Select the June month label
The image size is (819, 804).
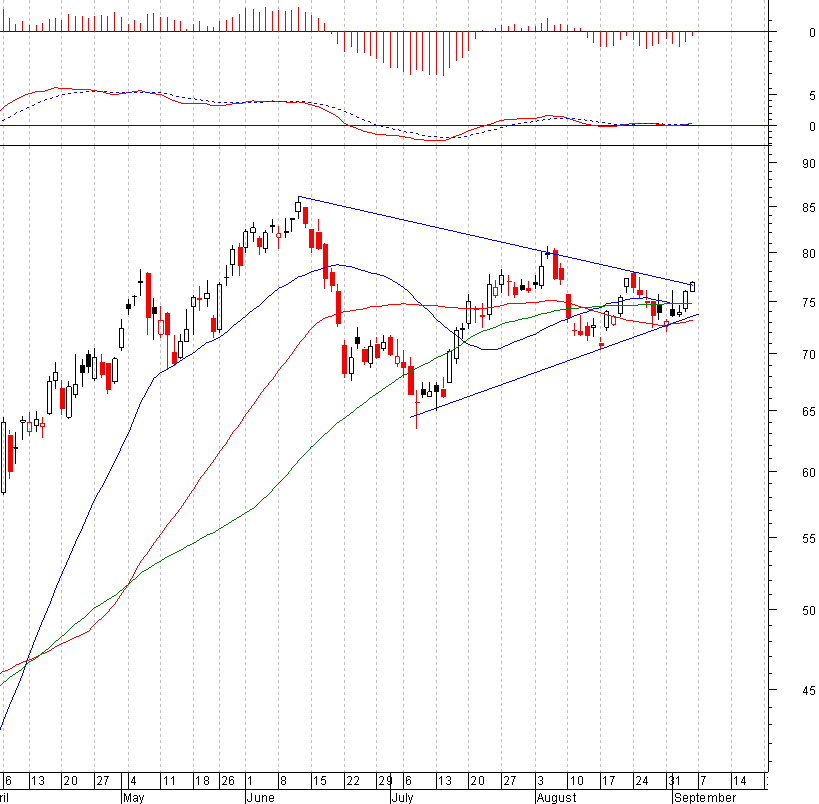[x=260, y=798]
